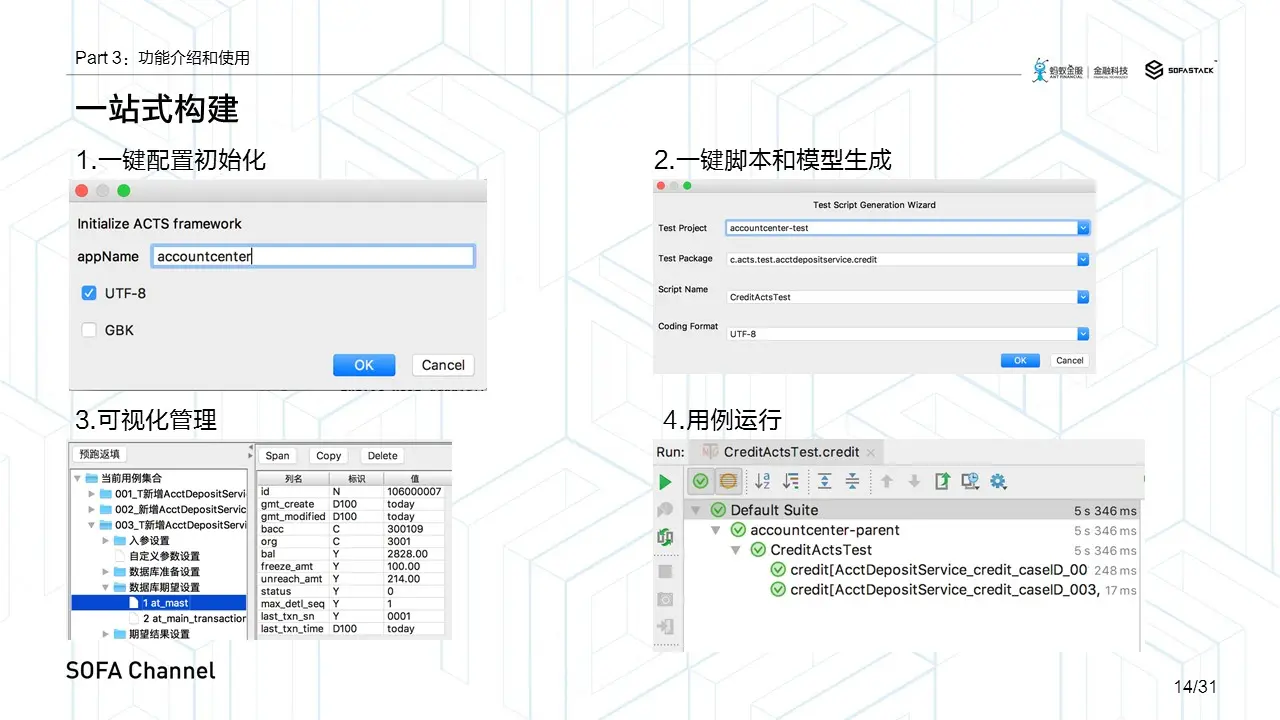This screenshot has height=720, width=1280.
Task: Click the file icon of 自定义参数设置
Action: pos(120,556)
